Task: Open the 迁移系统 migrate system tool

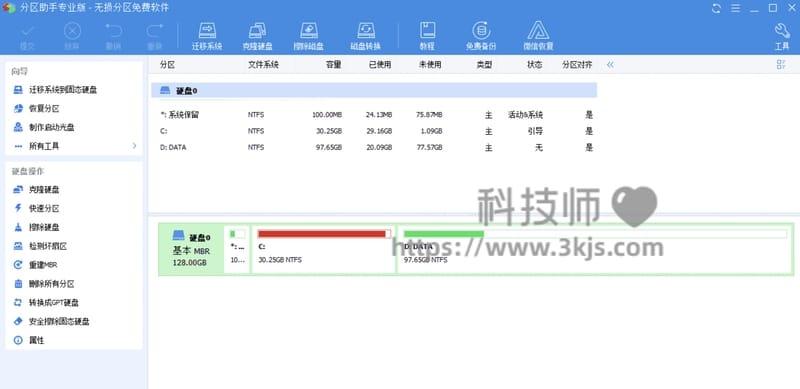Action: [207, 36]
